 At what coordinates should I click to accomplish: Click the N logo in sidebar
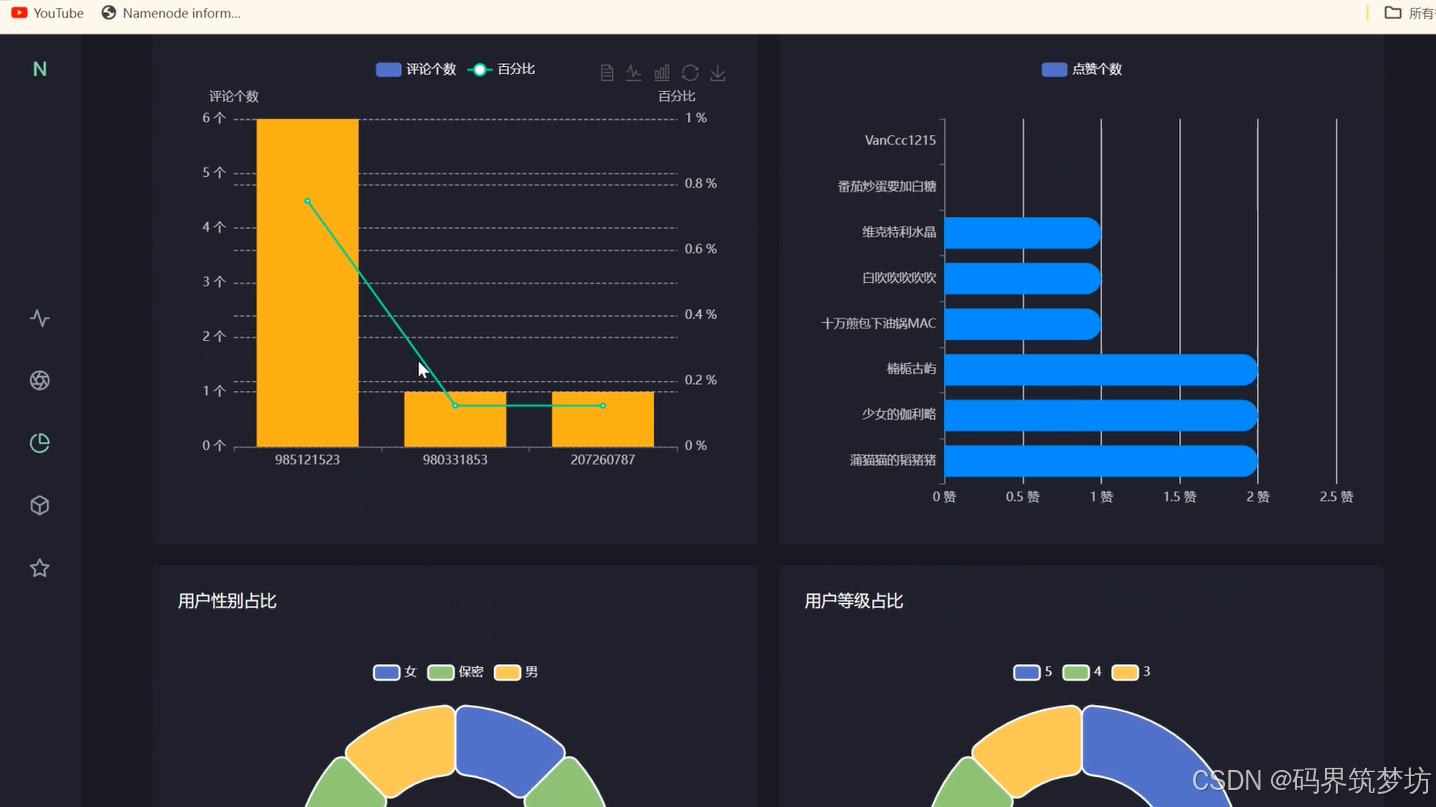(40, 69)
